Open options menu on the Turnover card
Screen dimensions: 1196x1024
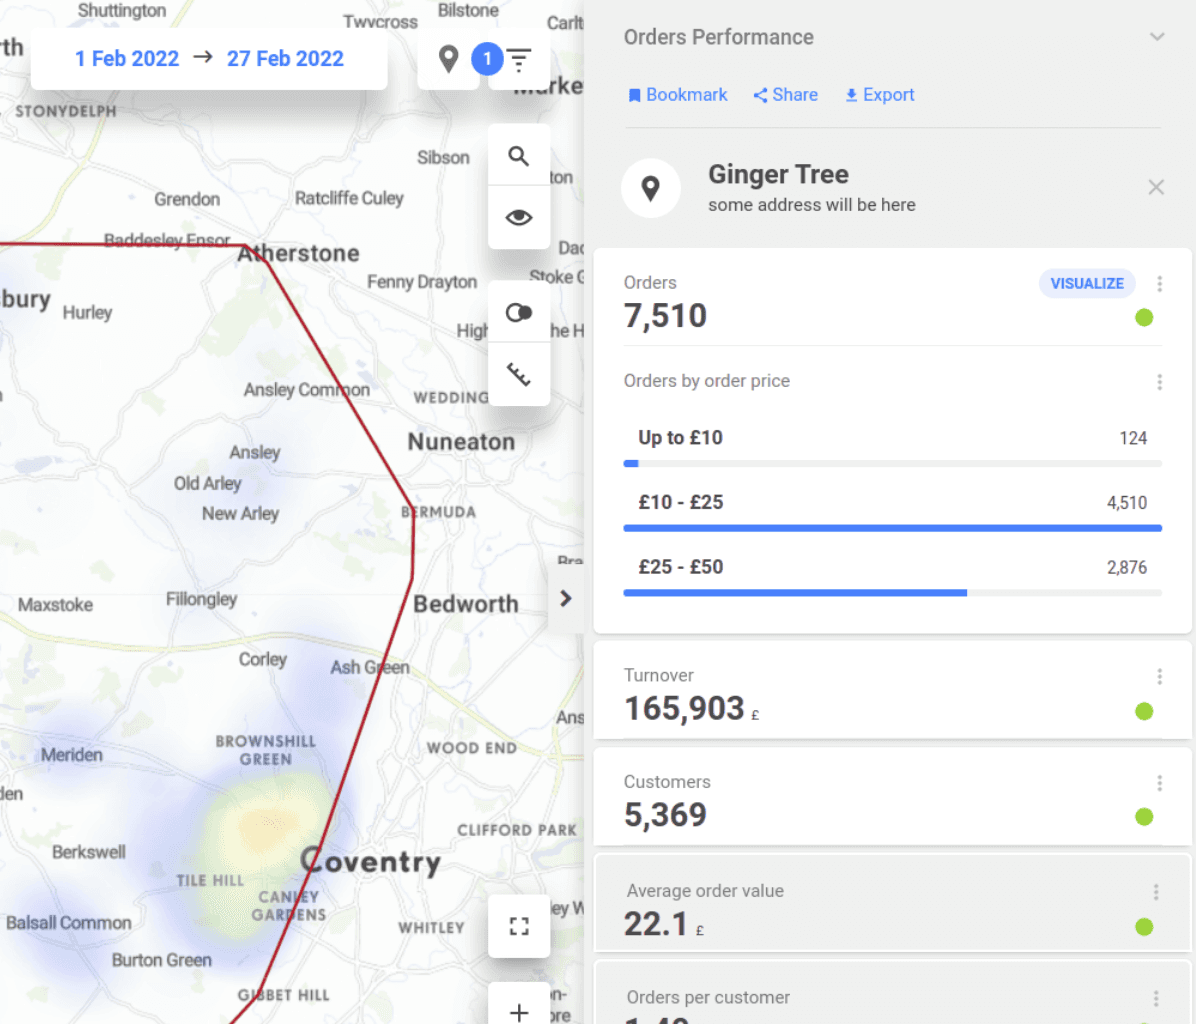click(x=1159, y=676)
